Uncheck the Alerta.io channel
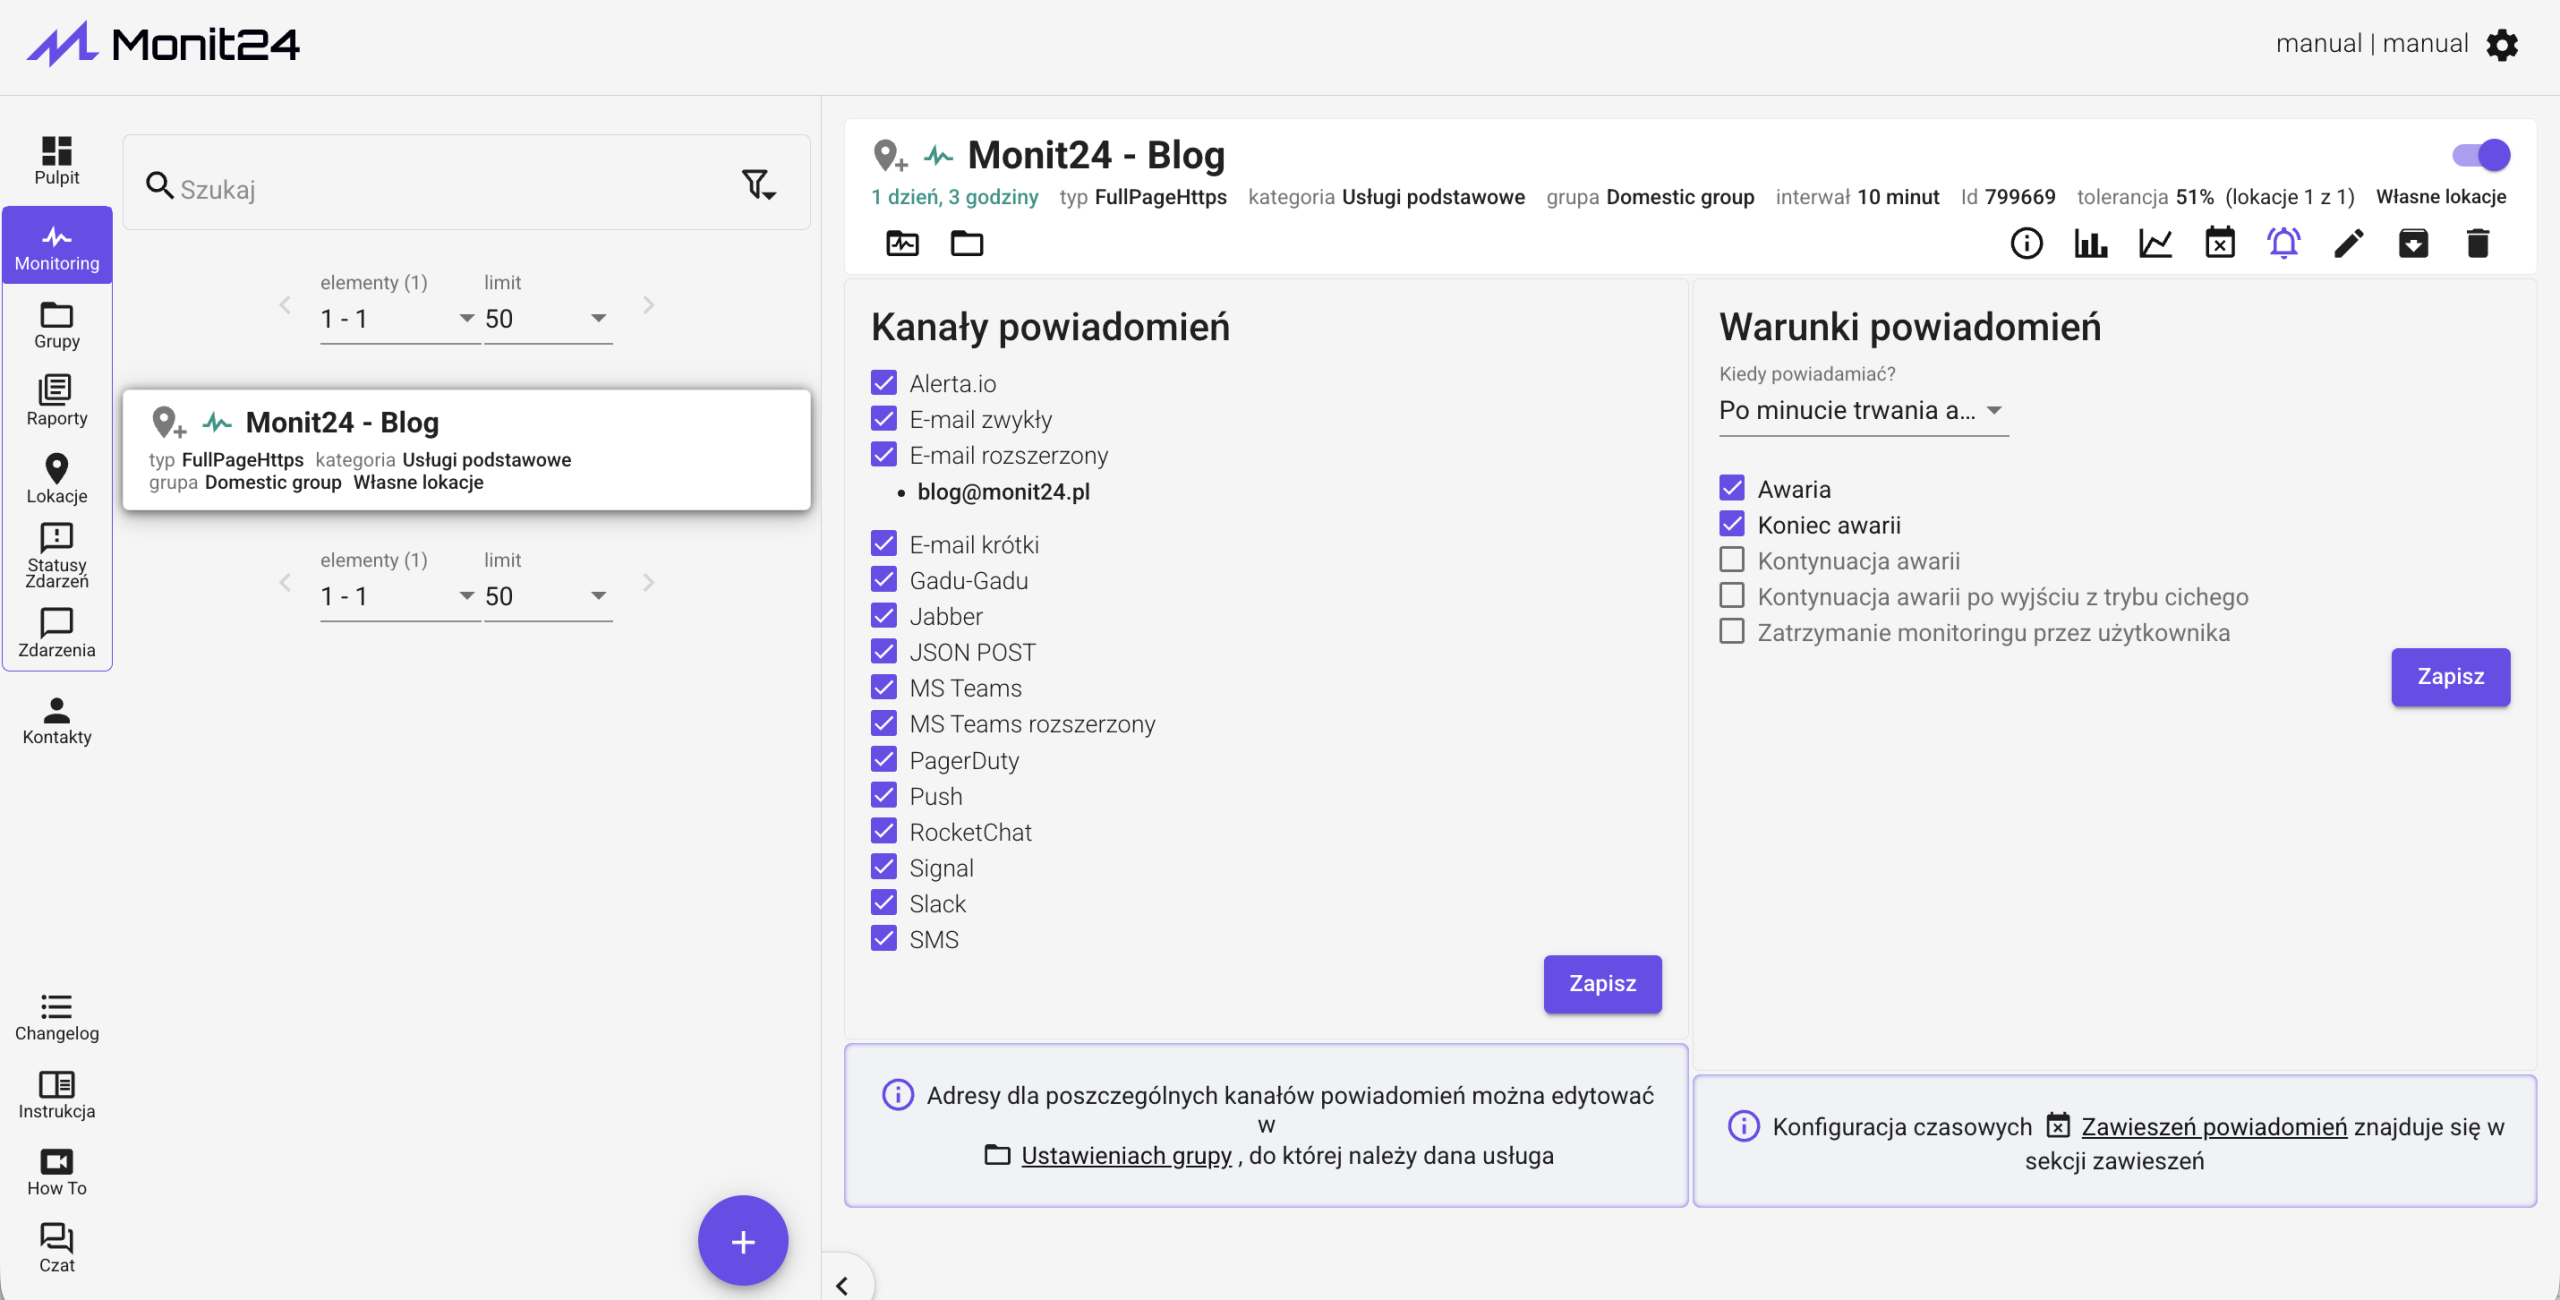This screenshot has width=2560, height=1300. 884,383
